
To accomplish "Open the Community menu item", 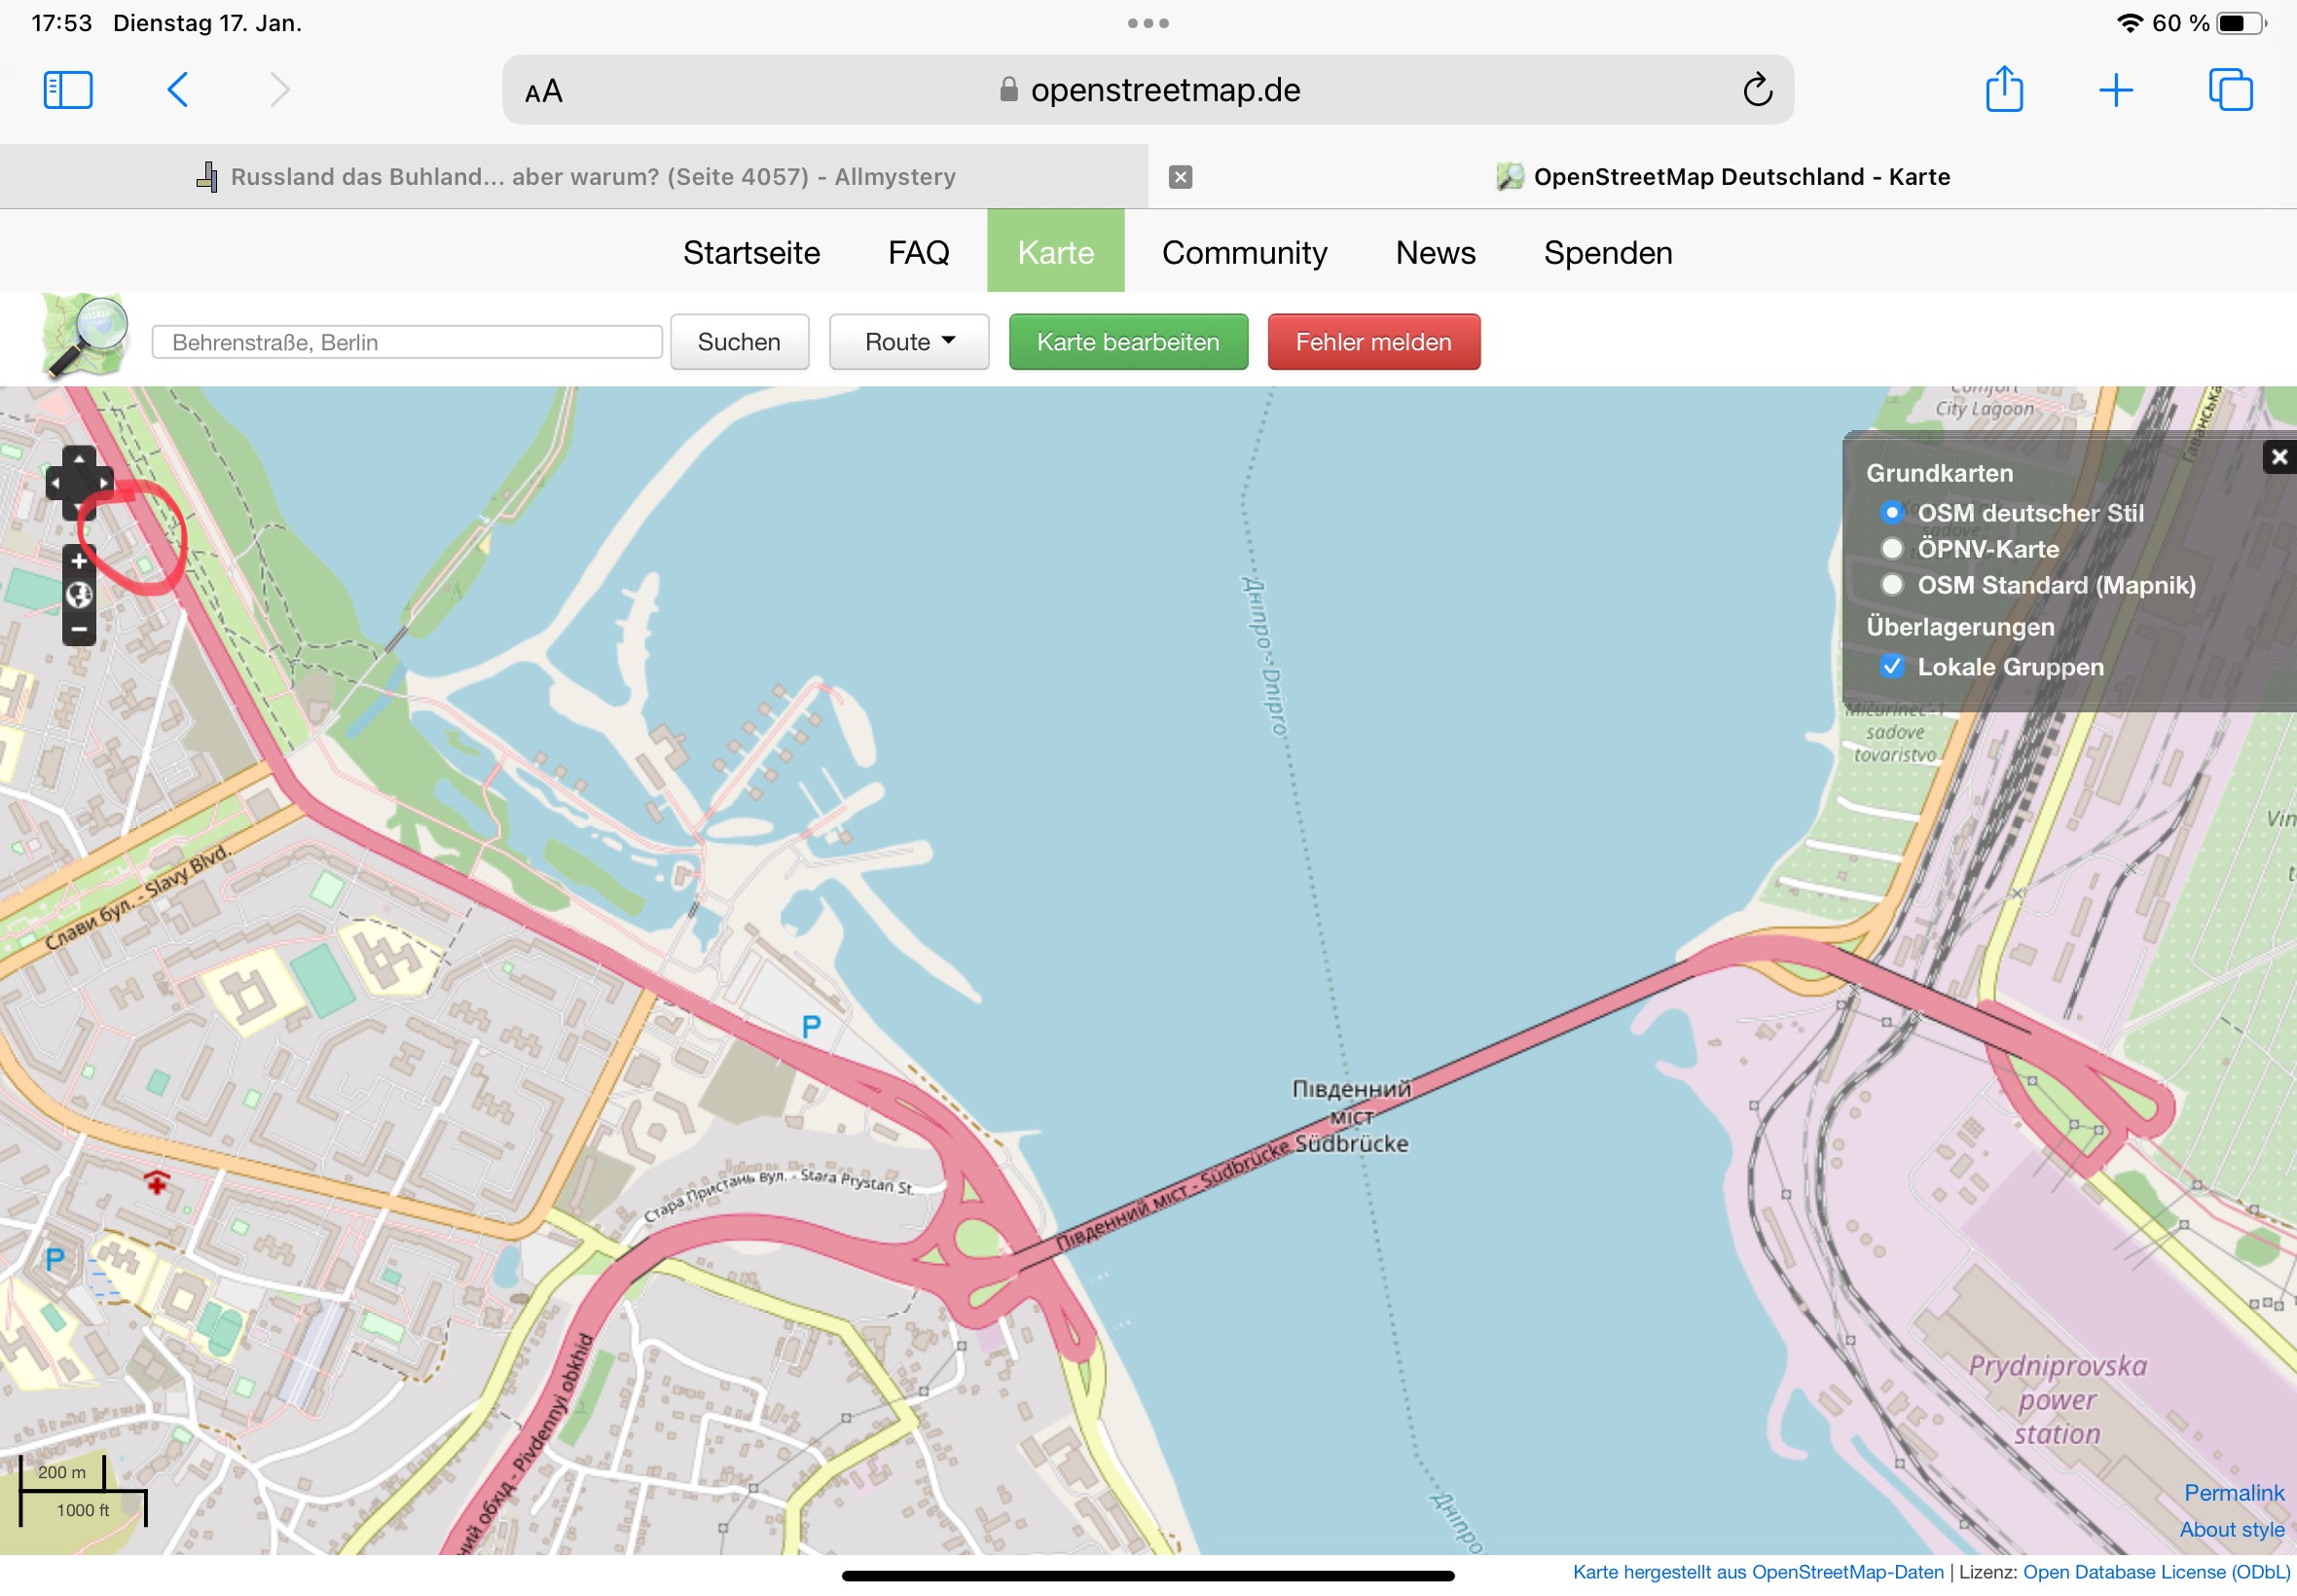I will click(1244, 252).
